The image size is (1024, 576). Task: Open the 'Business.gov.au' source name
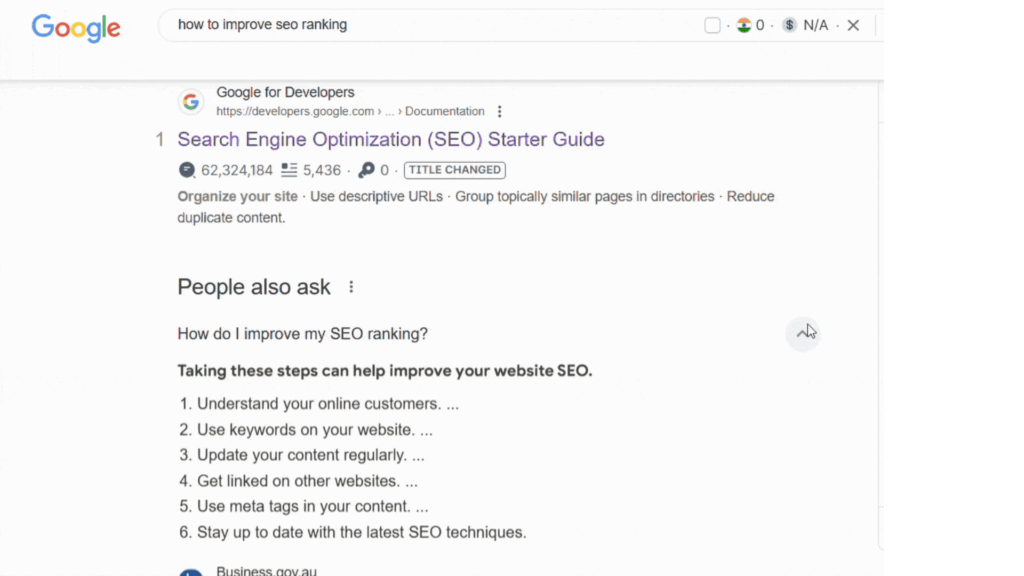[266, 570]
